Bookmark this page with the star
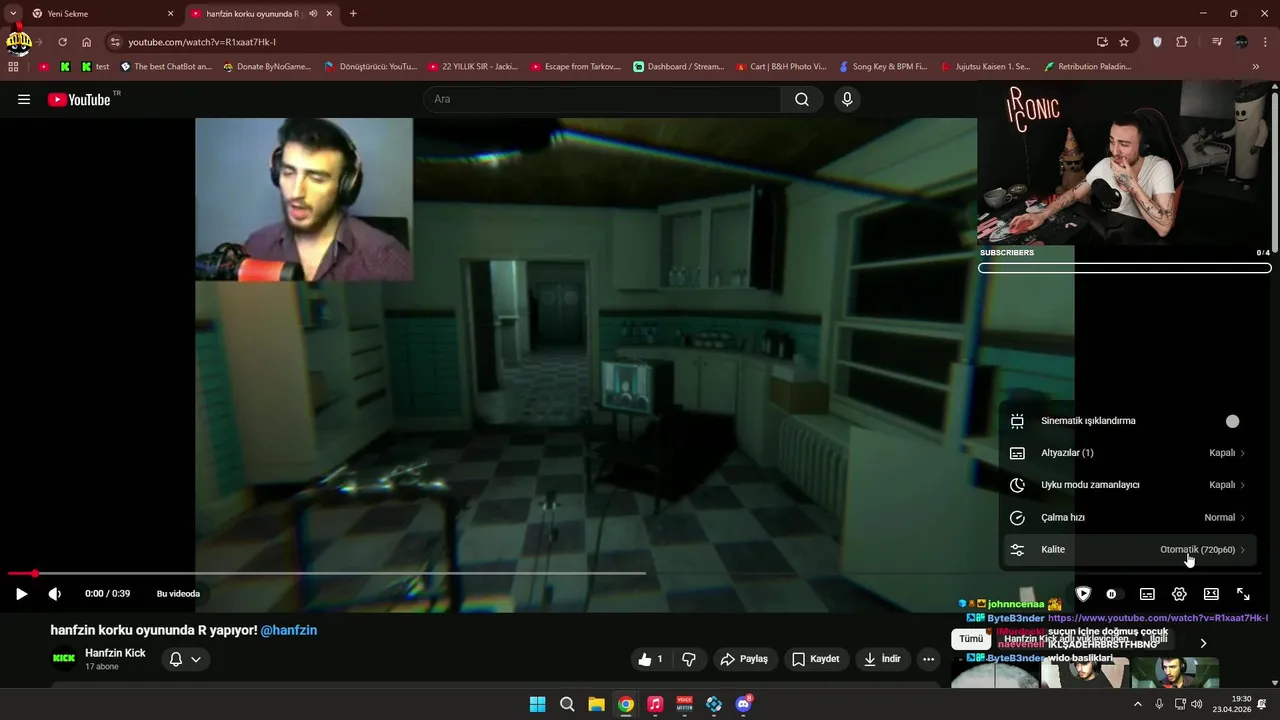 click(1124, 42)
